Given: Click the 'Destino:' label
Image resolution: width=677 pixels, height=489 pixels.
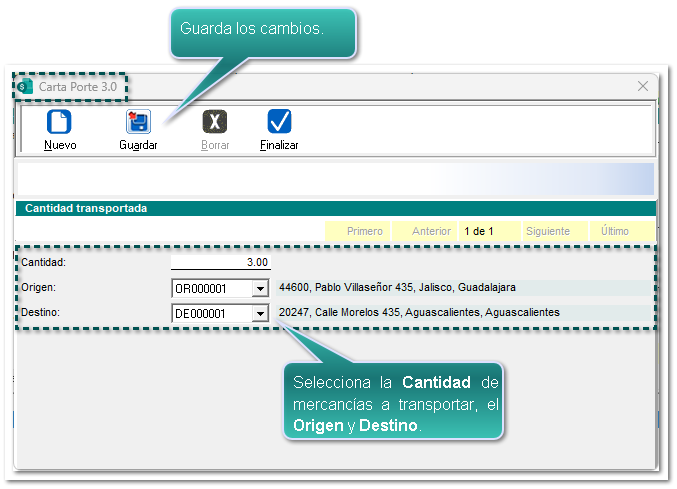Looking at the screenshot, I should (x=40, y=312).
